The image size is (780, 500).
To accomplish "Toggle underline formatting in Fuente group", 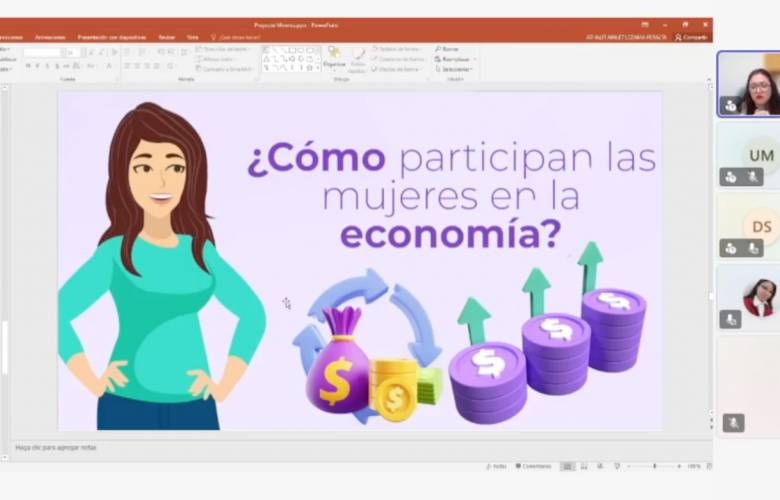I will 47,66.
